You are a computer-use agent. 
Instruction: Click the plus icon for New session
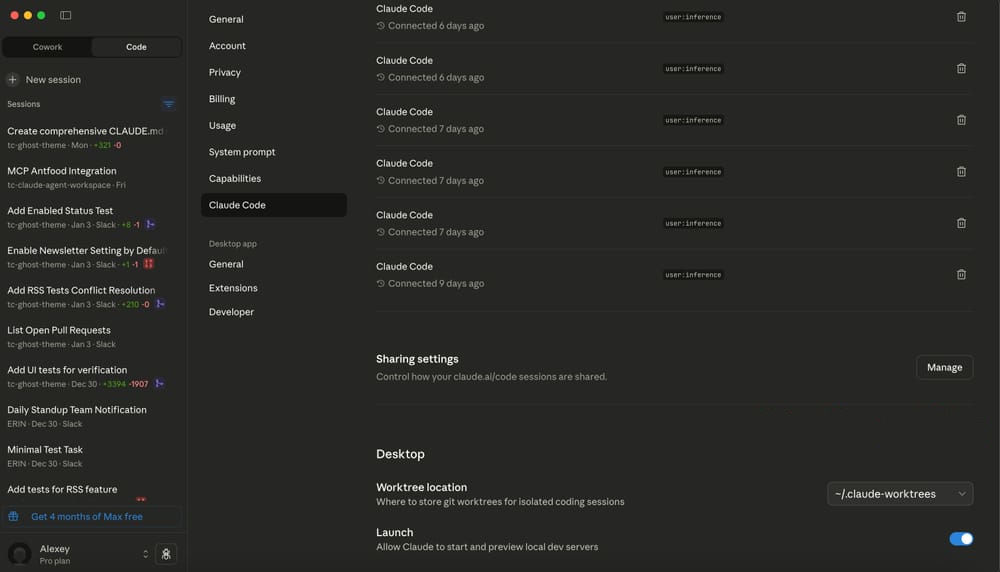13,80
